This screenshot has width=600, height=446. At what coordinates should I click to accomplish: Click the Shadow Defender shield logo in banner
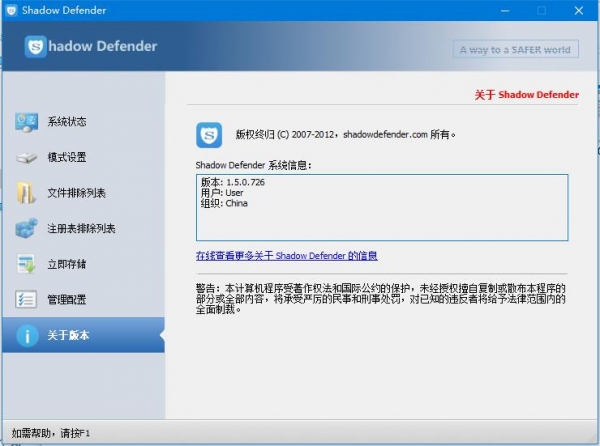click(36, 47)
